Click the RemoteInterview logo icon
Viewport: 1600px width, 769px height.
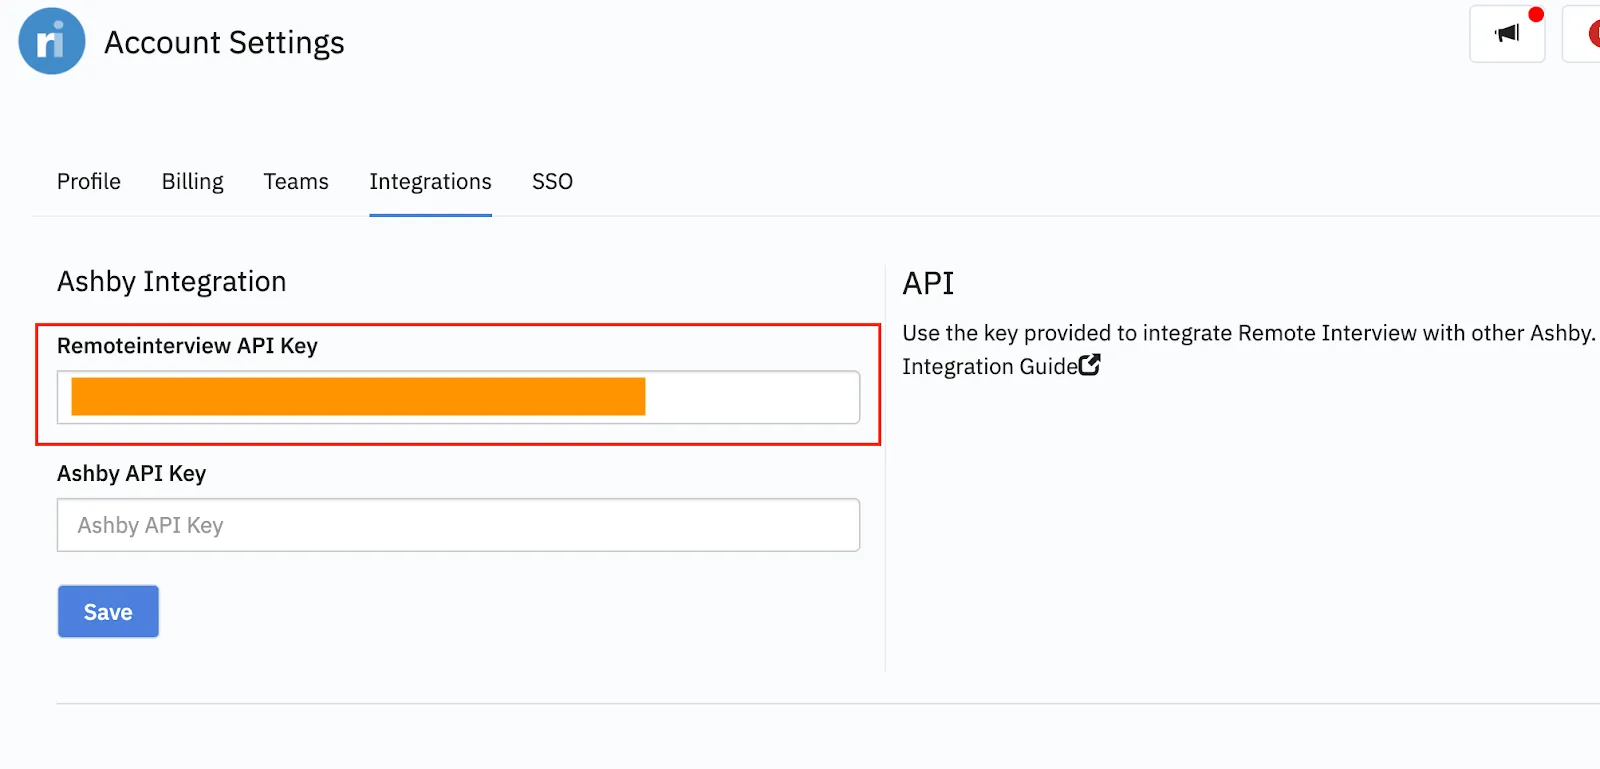coord(51,41)
